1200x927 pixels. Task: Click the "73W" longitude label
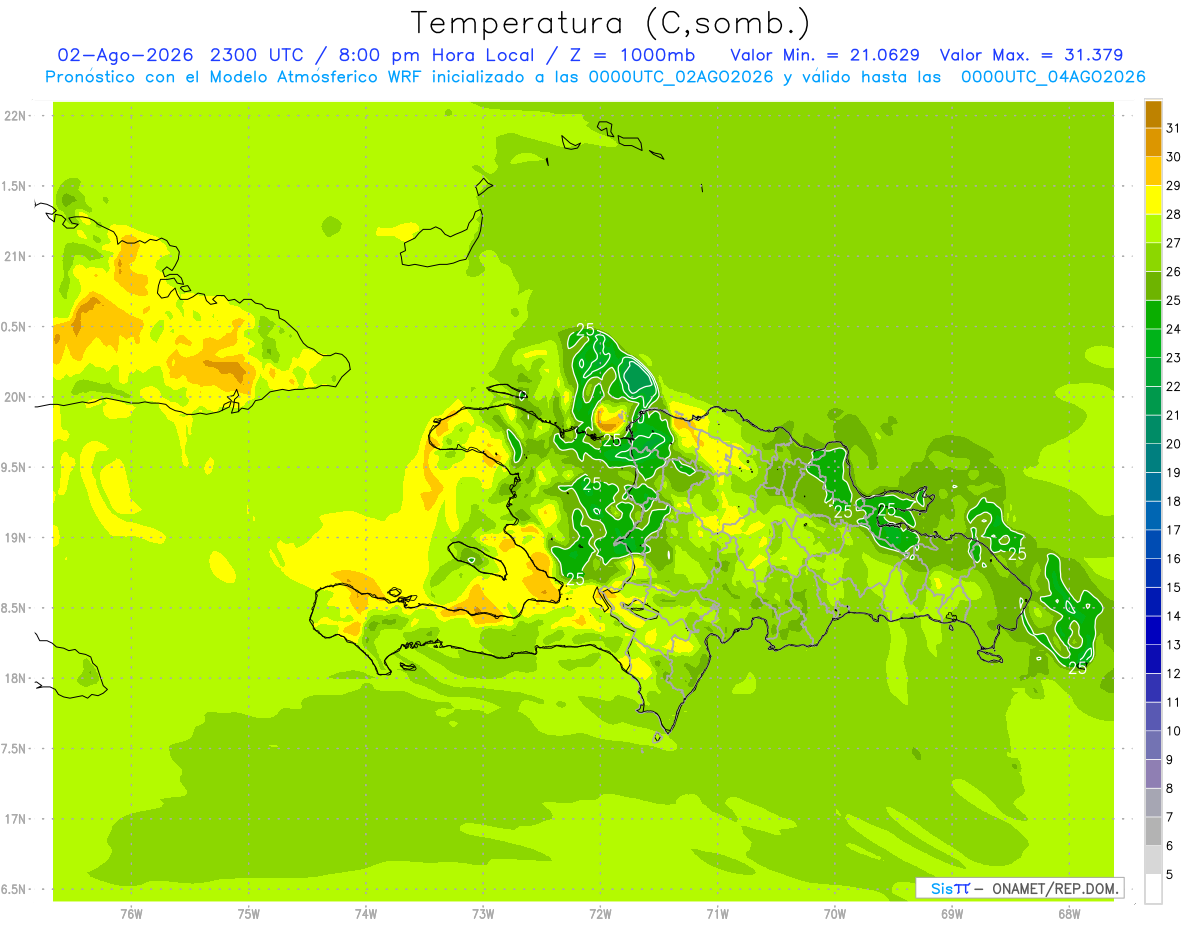(x=483, y=914)
